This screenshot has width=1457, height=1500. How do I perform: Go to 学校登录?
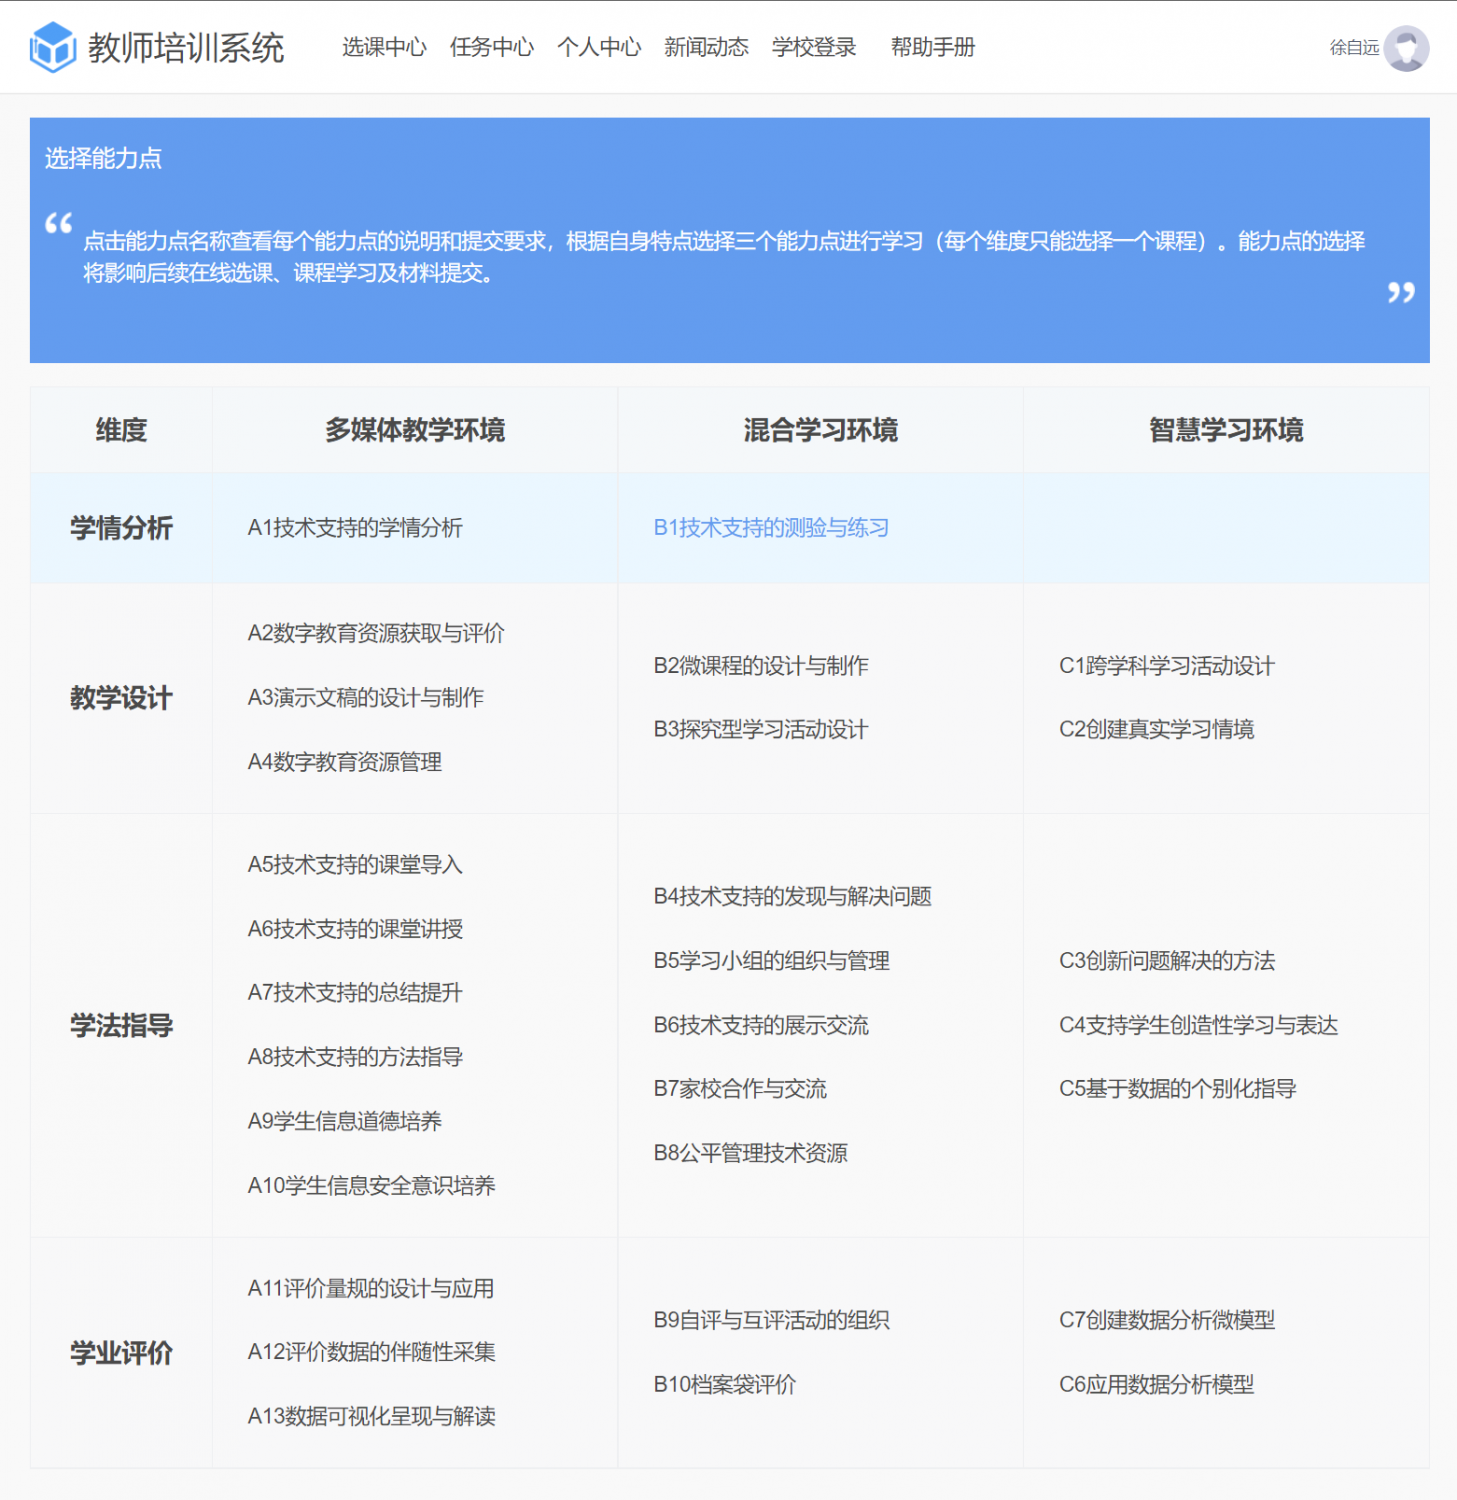(814, 47)
